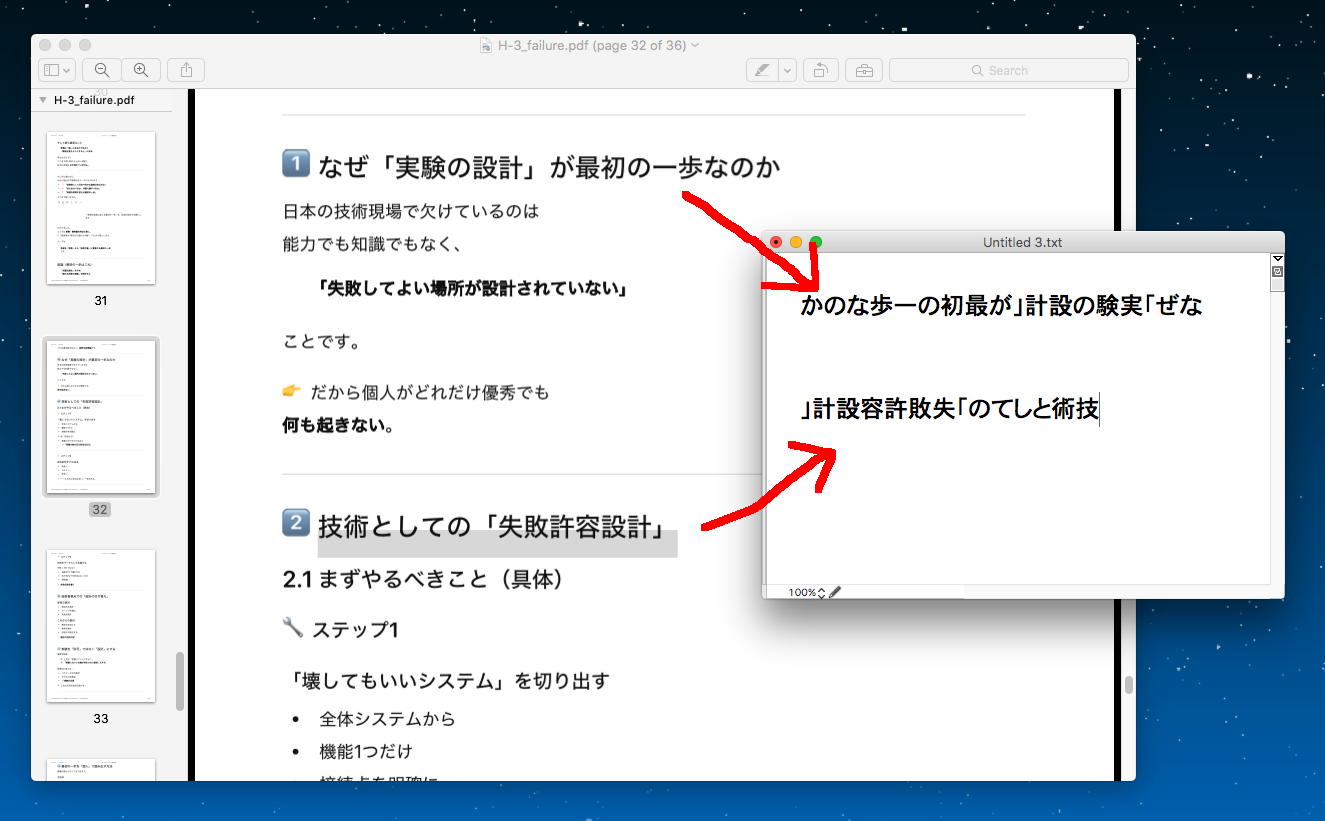Click the second text line in Untitled 3.txt
The height and width of the screenshot is (821, 1325).
pyautogui.click(x=950, y=409)
